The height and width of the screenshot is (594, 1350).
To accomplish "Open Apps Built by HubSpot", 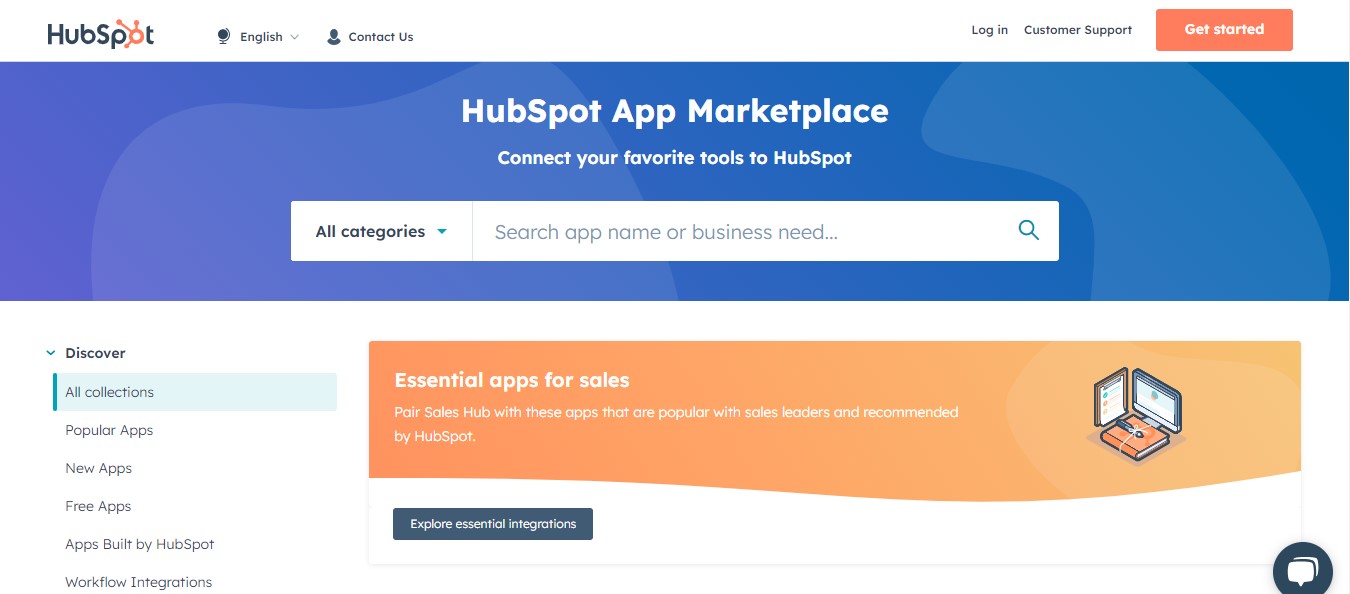I will click(x=140, y=544).
